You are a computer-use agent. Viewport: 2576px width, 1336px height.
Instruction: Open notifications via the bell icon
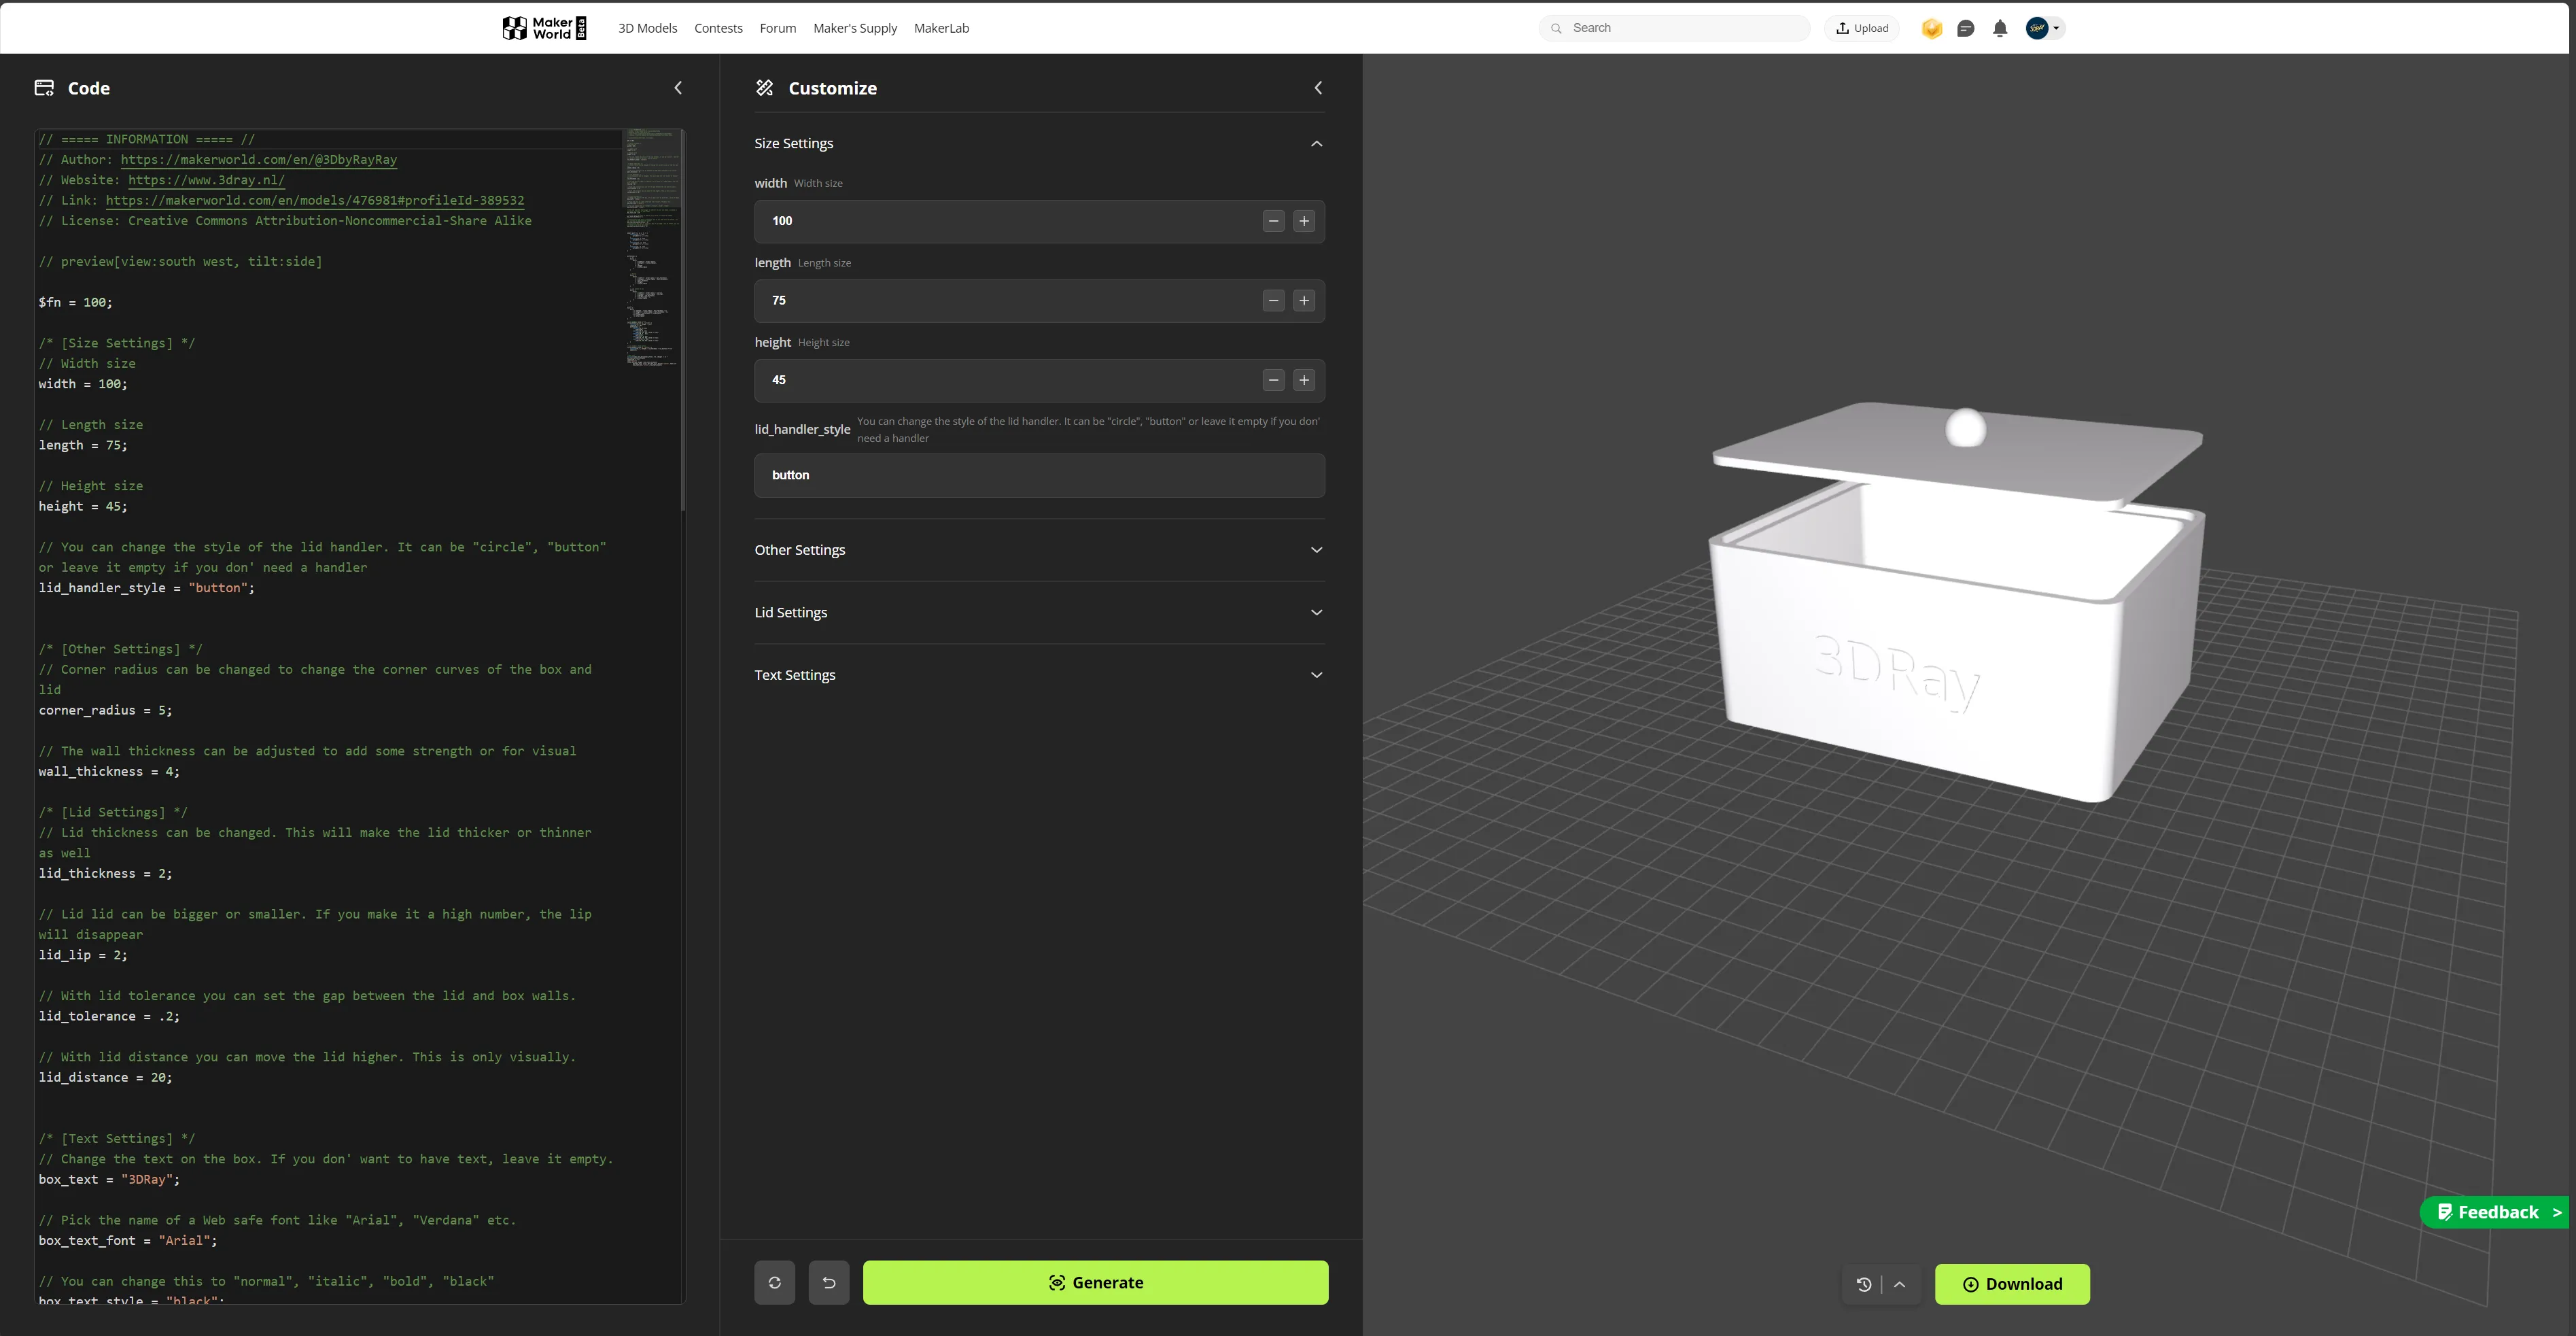[x=2001, y=28]
